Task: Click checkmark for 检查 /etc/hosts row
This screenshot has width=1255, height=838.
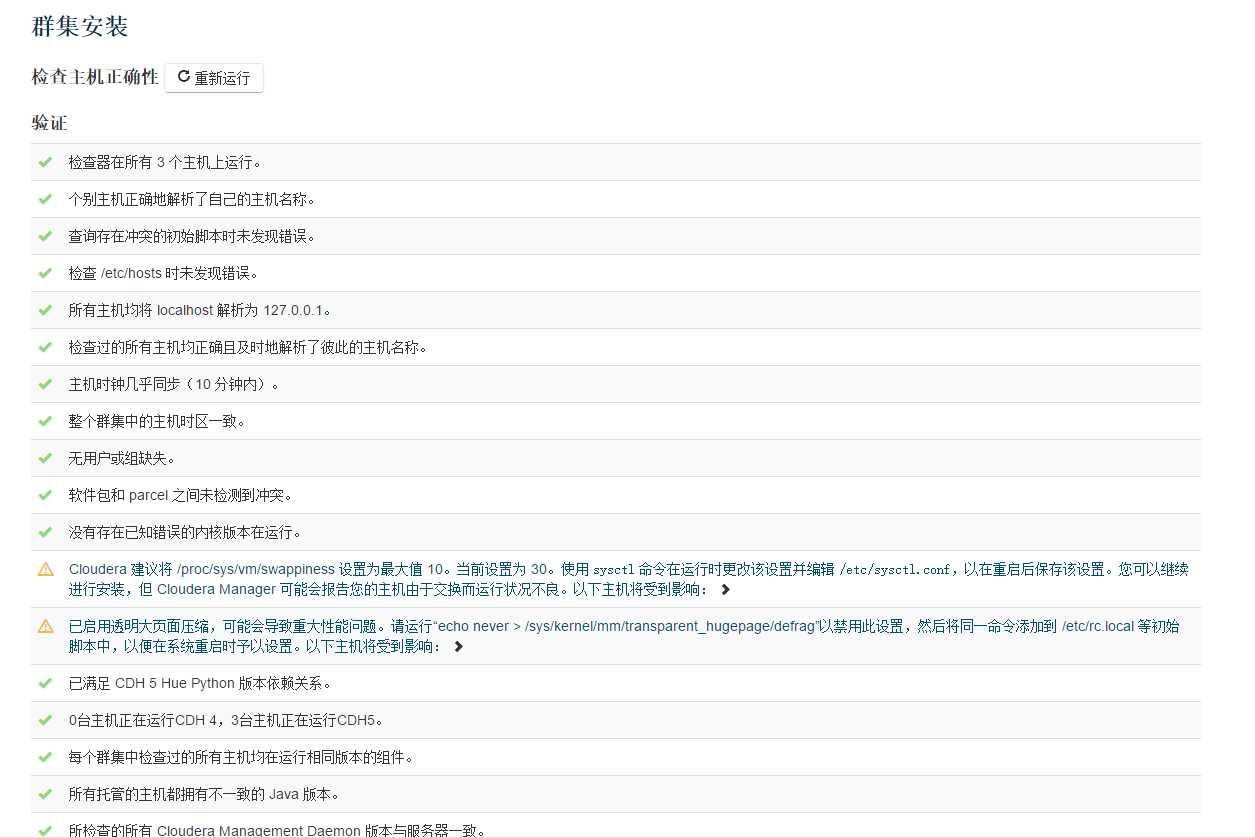Action: (x=45, y=273)
